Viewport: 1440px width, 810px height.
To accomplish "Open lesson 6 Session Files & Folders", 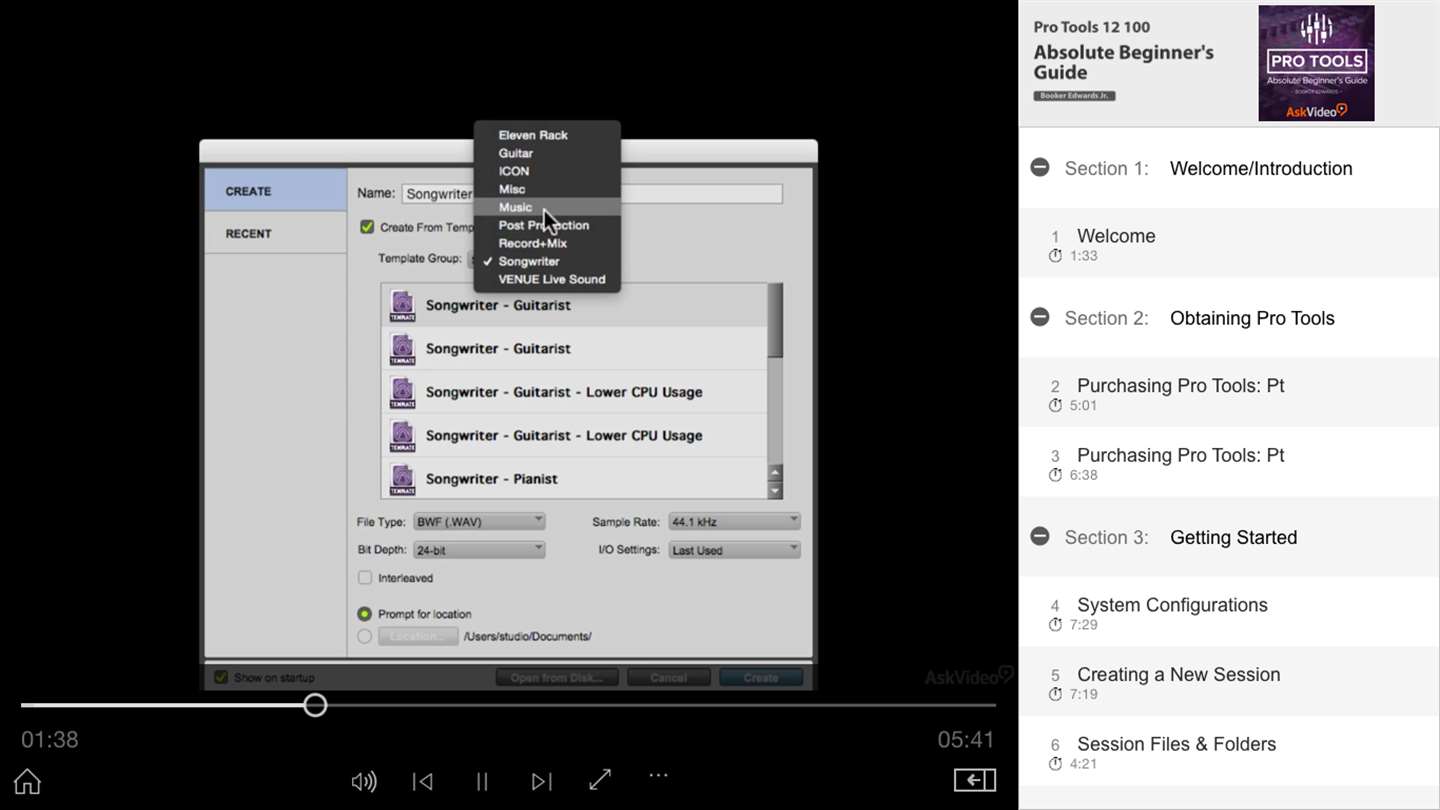I will pos(1229,752).
